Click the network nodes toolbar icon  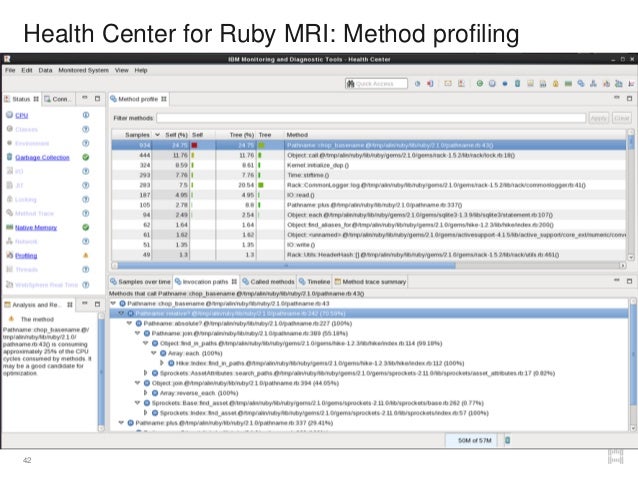(x=593, y=83)
